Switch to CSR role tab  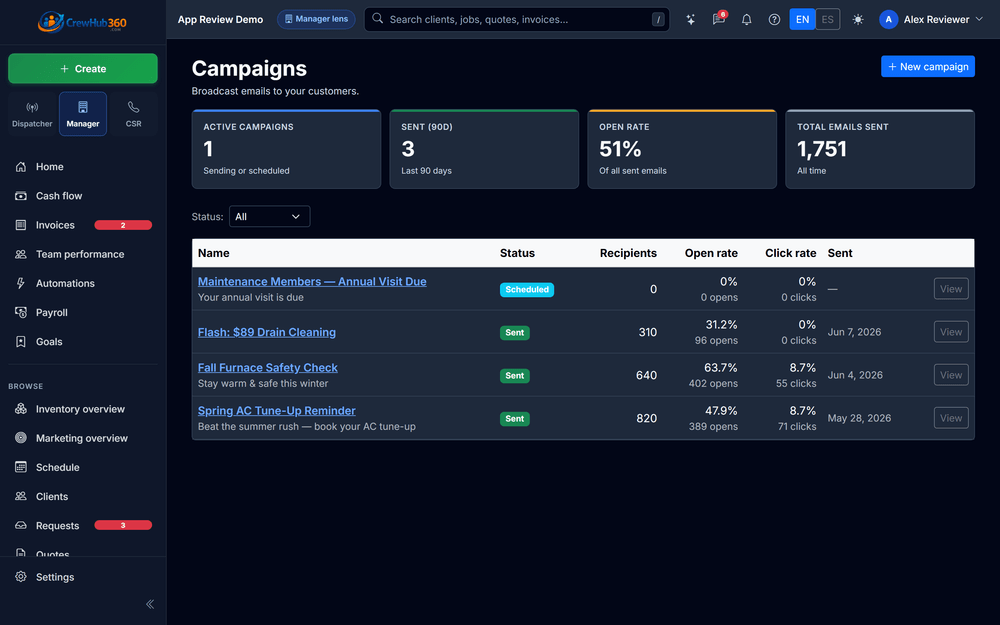pos(133,114)
